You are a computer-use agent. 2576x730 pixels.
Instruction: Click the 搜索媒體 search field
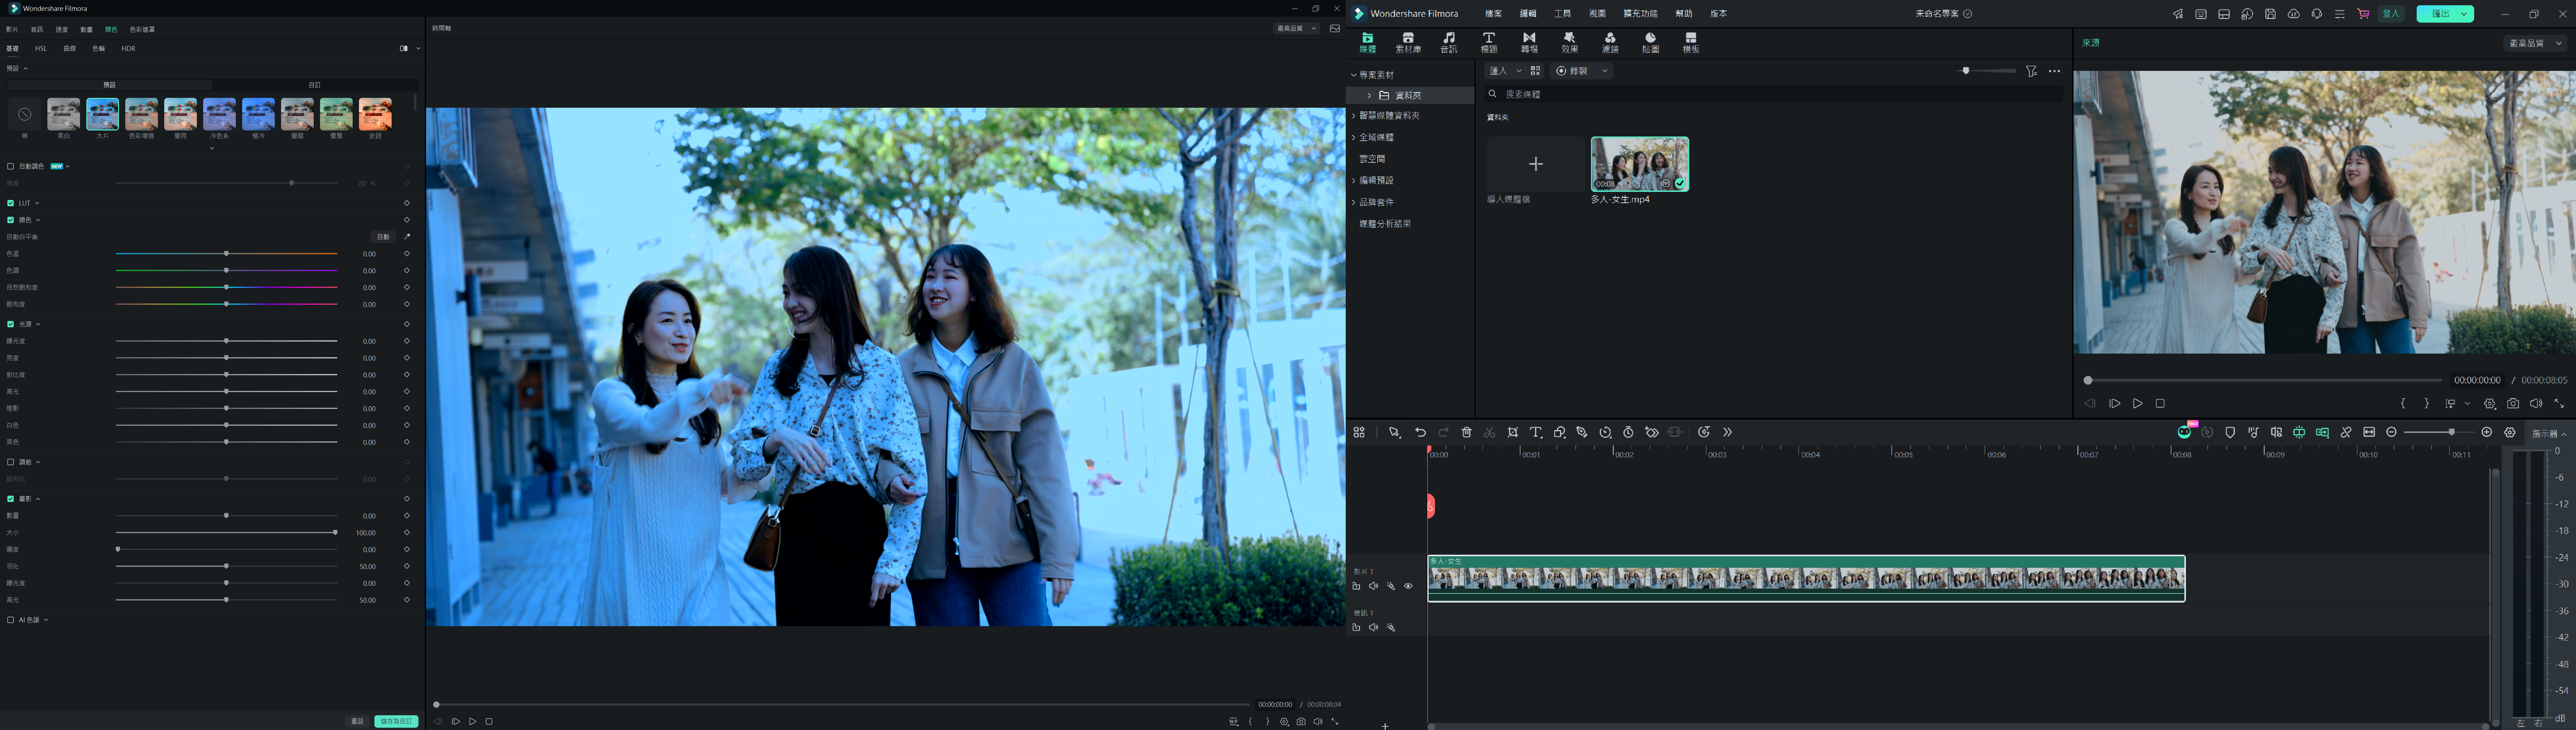click(x=1774, y=94)
